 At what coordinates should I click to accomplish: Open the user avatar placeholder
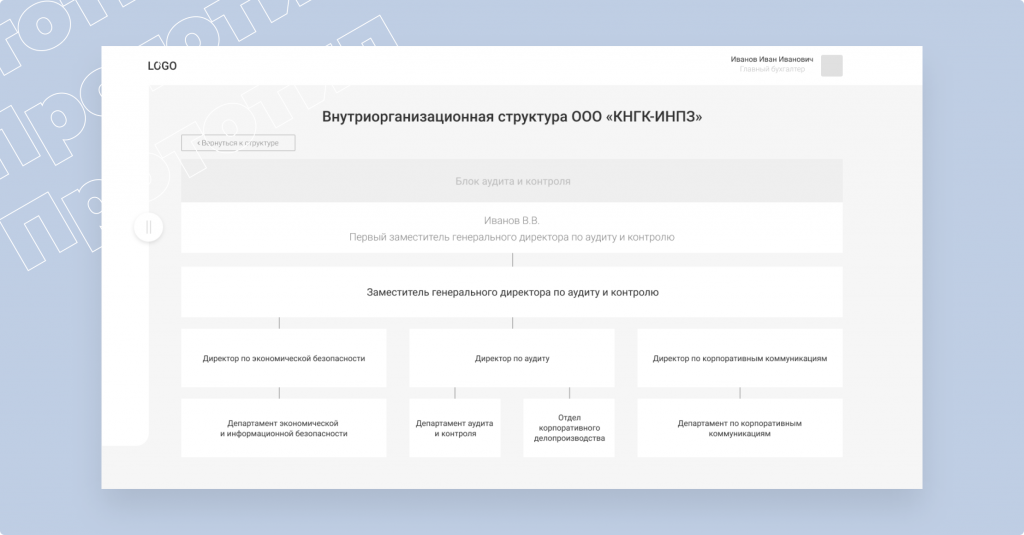(x=831, y=66)
